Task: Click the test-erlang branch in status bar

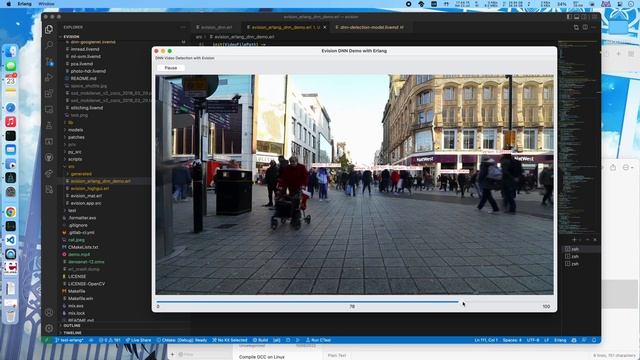Action: click(x=69, y=340)
